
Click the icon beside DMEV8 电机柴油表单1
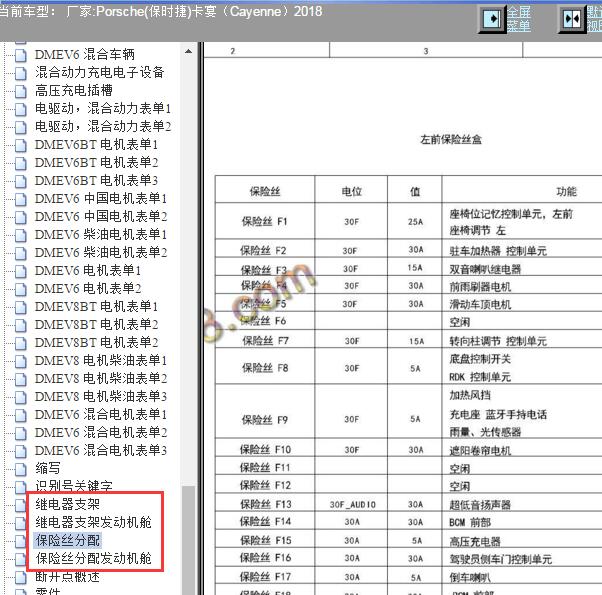tap(21, 361)
